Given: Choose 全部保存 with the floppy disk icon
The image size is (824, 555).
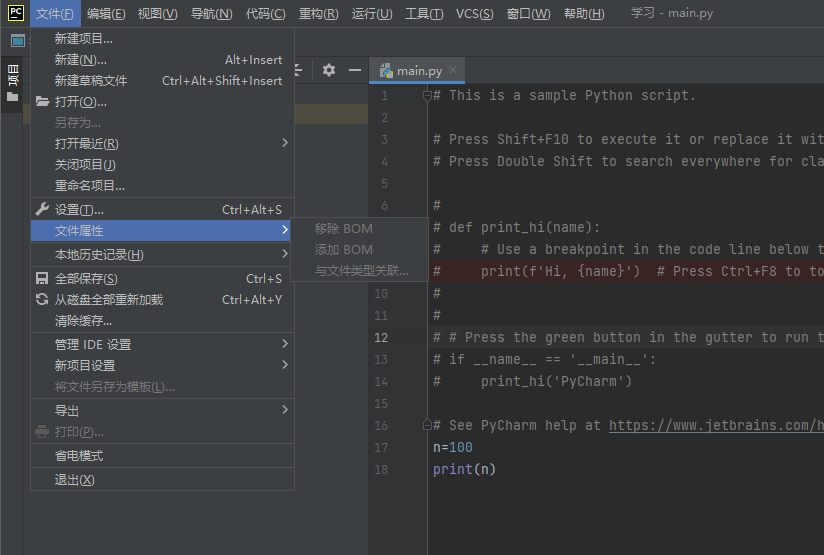Looking at the screenshot, I should (86, 279).
